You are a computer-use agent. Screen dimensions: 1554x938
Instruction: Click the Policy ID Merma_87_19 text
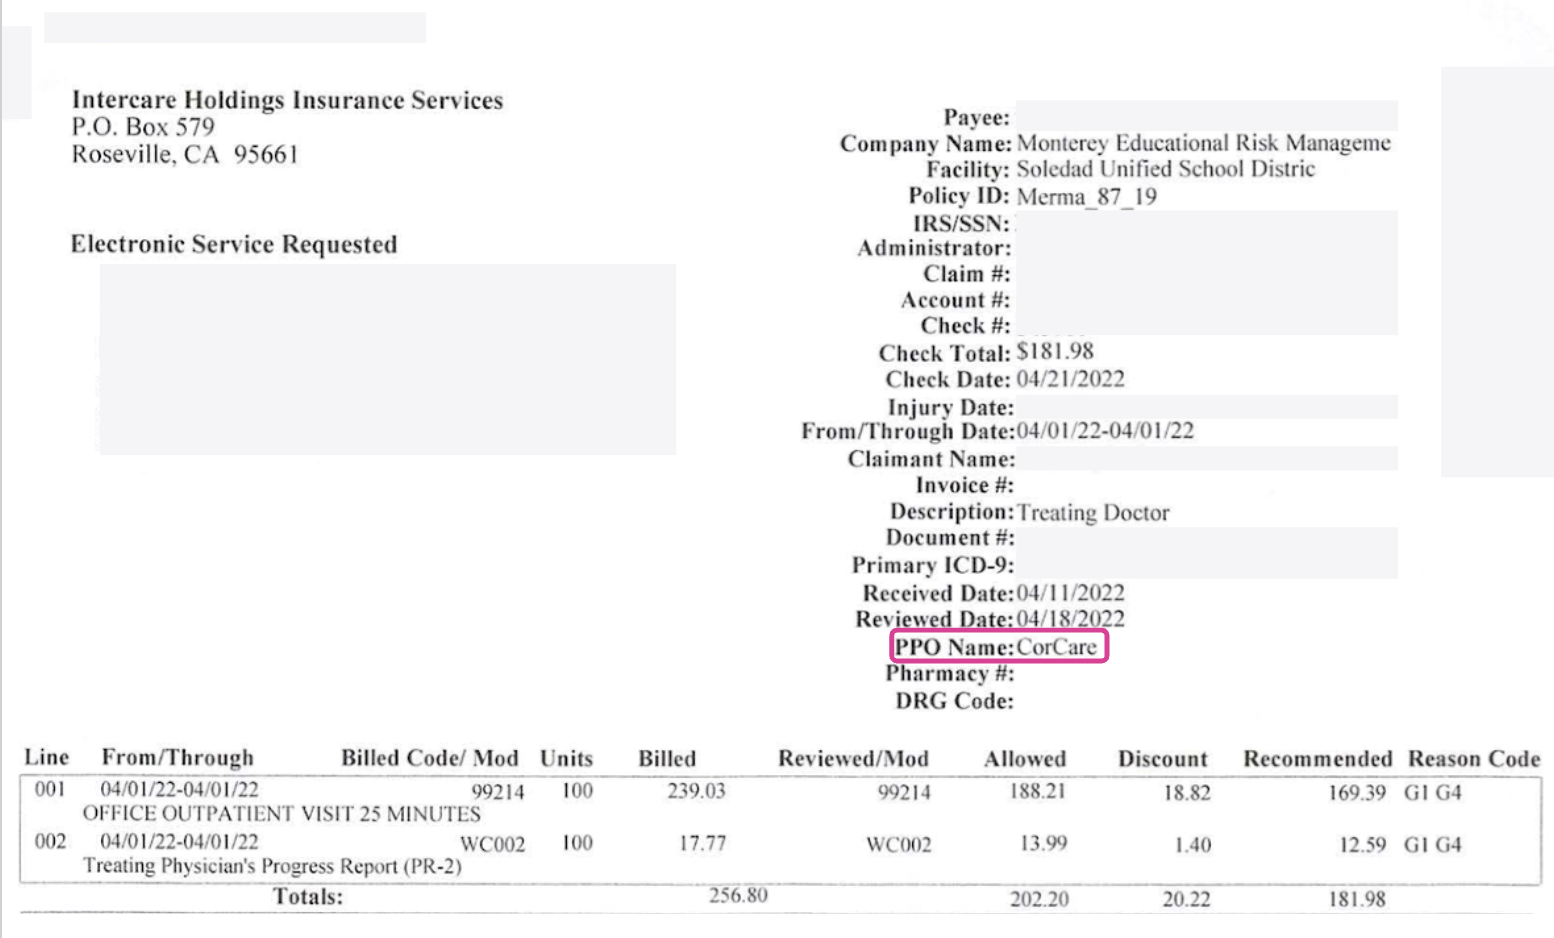(1086, 196)
